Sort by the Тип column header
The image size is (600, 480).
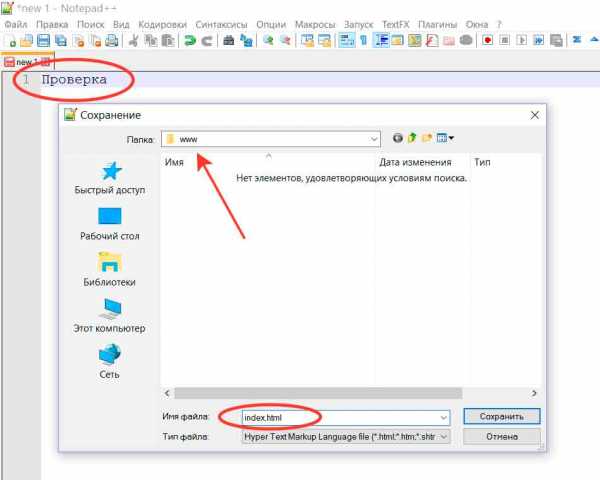pos(482,162)
